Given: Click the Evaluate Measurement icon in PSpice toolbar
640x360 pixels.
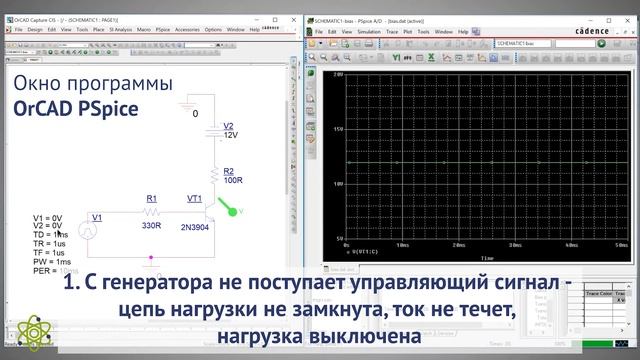Looking at the screenshot, I should click(458, 58).
